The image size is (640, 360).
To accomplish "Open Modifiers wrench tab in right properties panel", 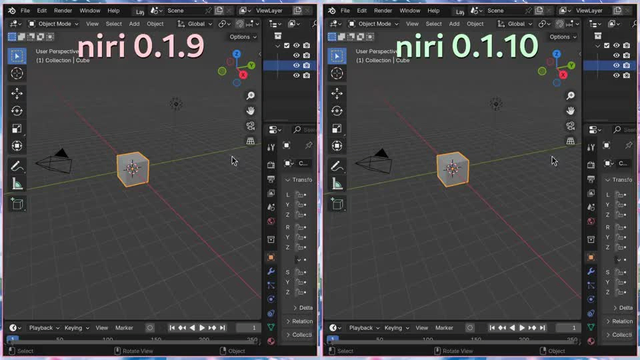I will click(591, 271).
